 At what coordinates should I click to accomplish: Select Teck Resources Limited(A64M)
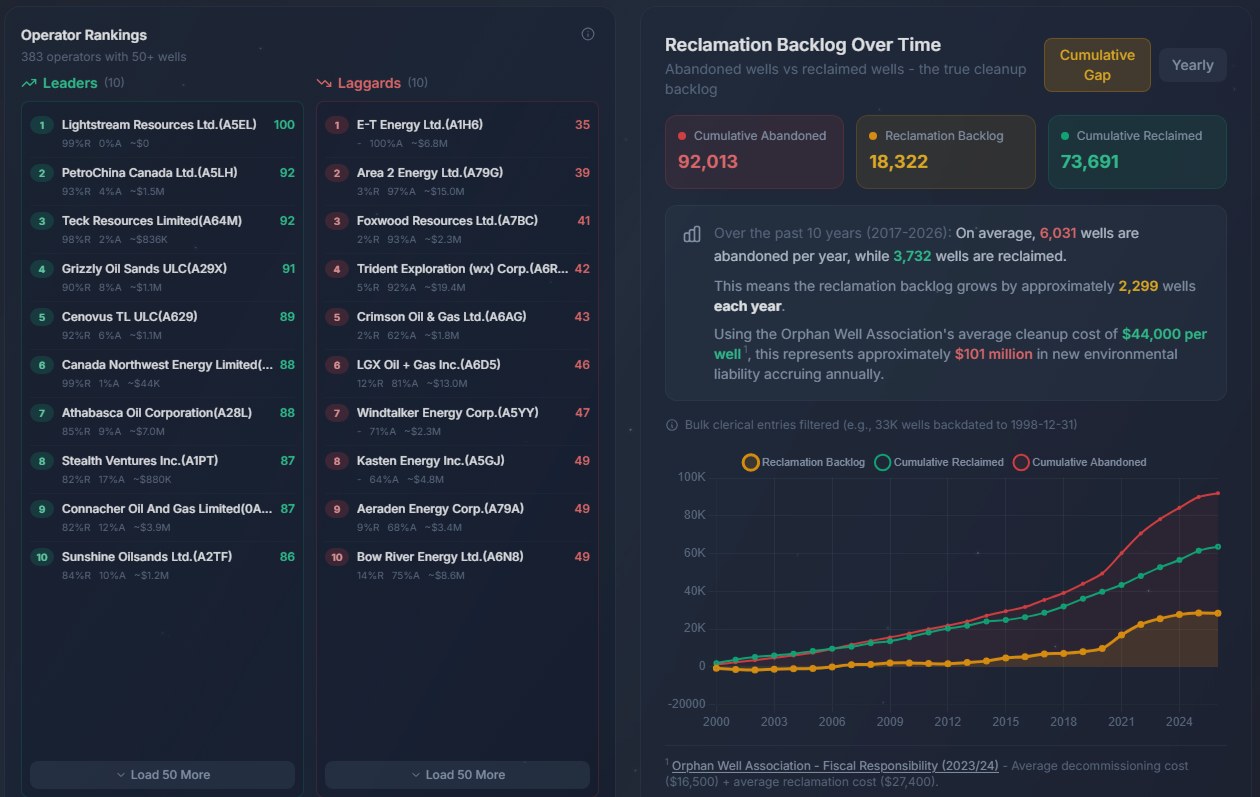click(162, 229)
